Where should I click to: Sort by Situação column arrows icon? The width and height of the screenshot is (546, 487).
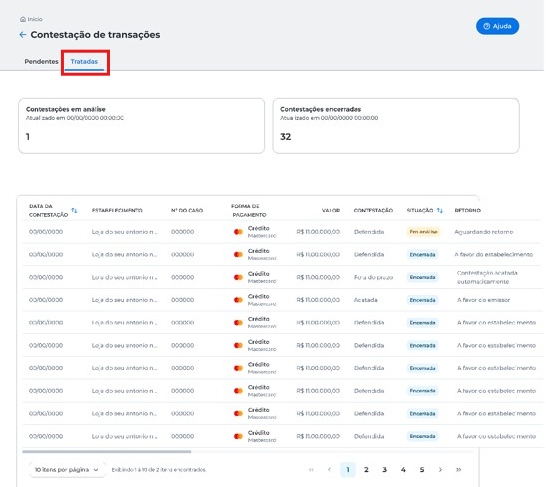(439, 210)
